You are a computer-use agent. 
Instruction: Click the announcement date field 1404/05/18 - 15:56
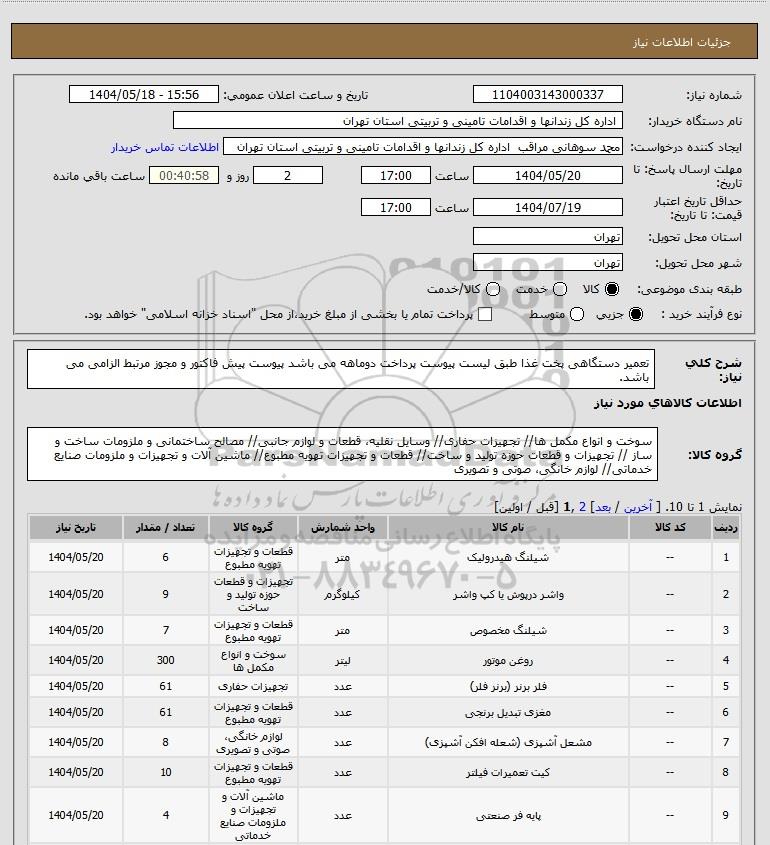point(144,94)
